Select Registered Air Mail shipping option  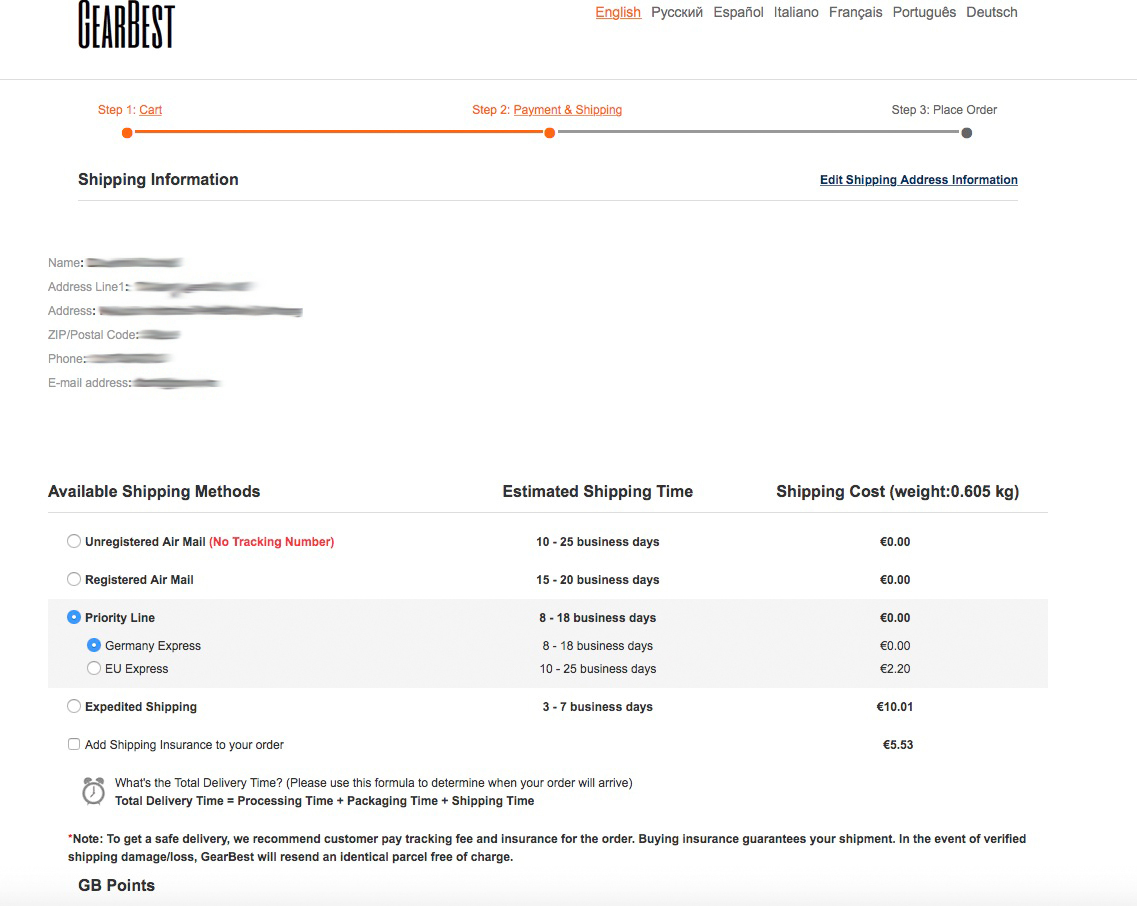pyautogui.click(x=74, y=579)
